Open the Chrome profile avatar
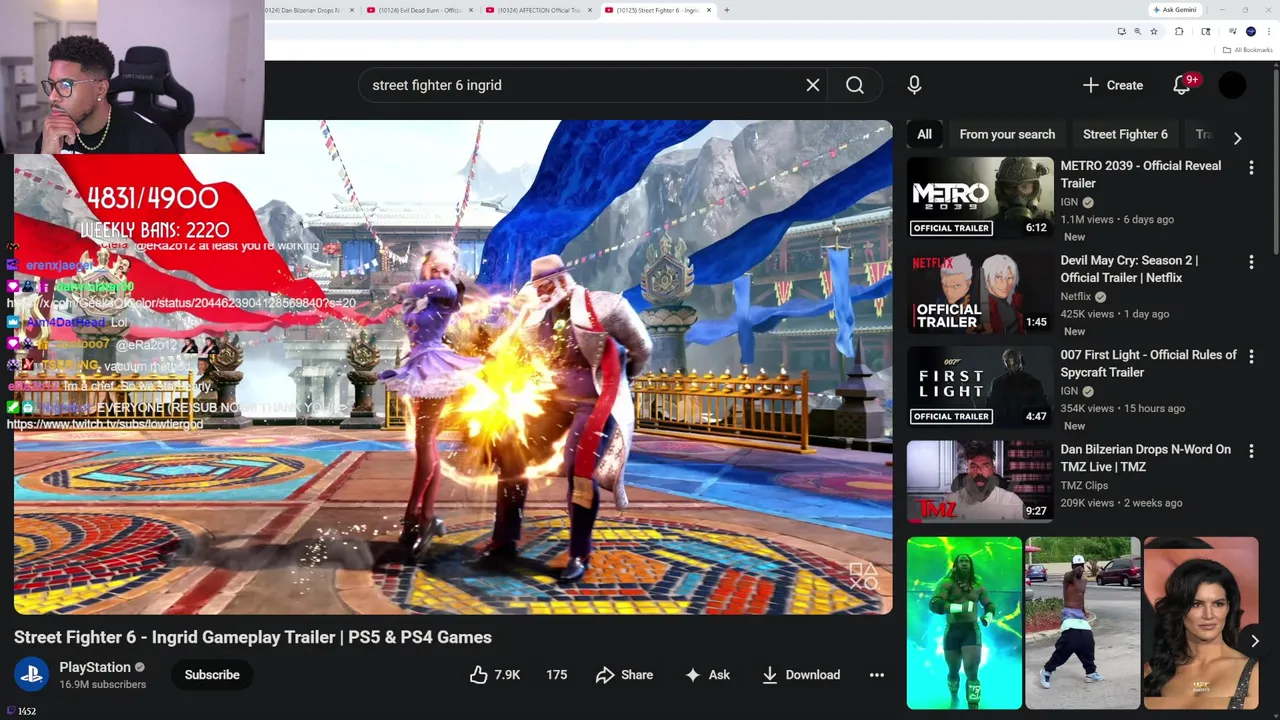Viewport: 1280px width, 720px height. coord(1251,32)
